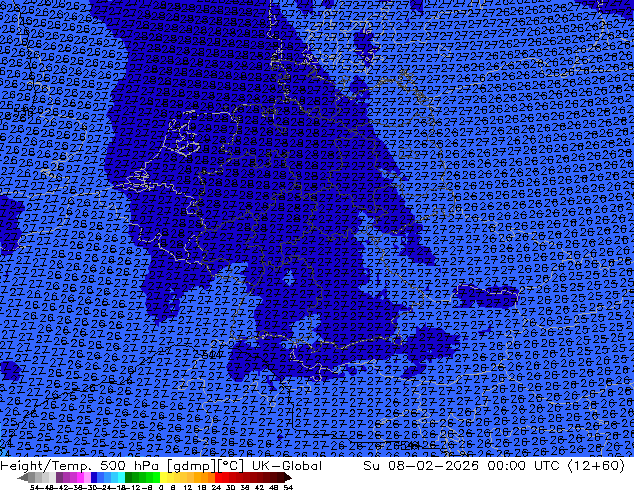
Task: Click the "[gdmp]" unit label
Action: point(192,466)
